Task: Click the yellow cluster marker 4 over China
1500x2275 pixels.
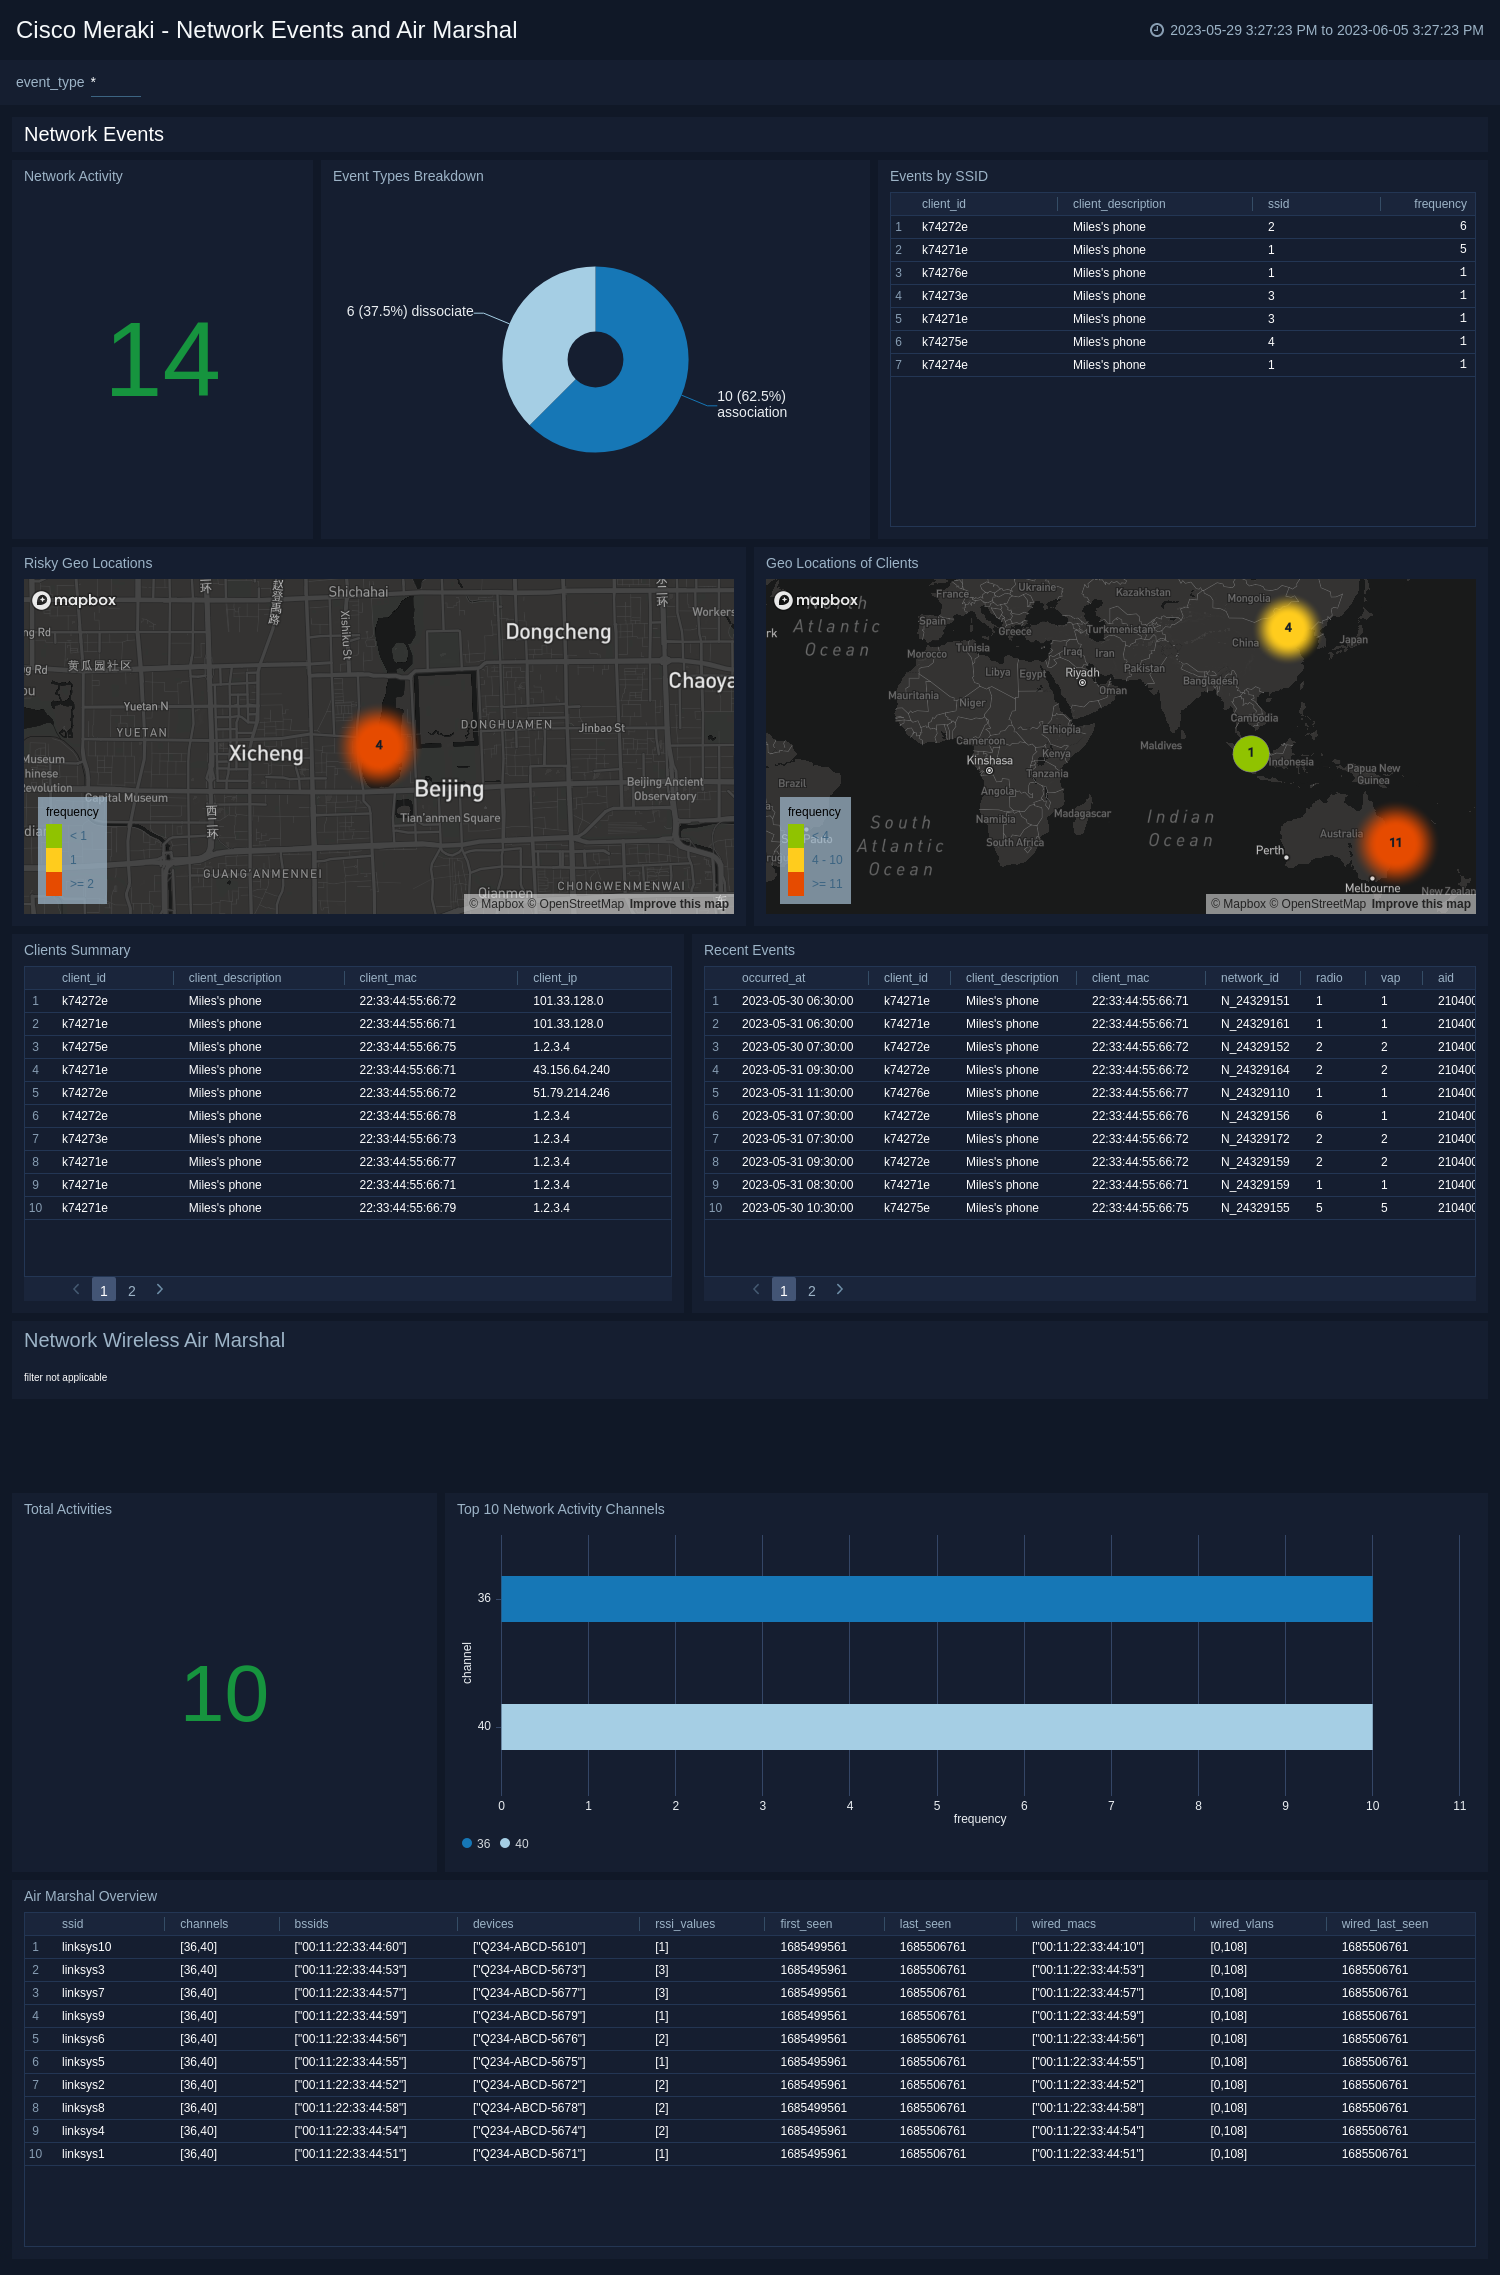Action: [x=1288, y=628]
